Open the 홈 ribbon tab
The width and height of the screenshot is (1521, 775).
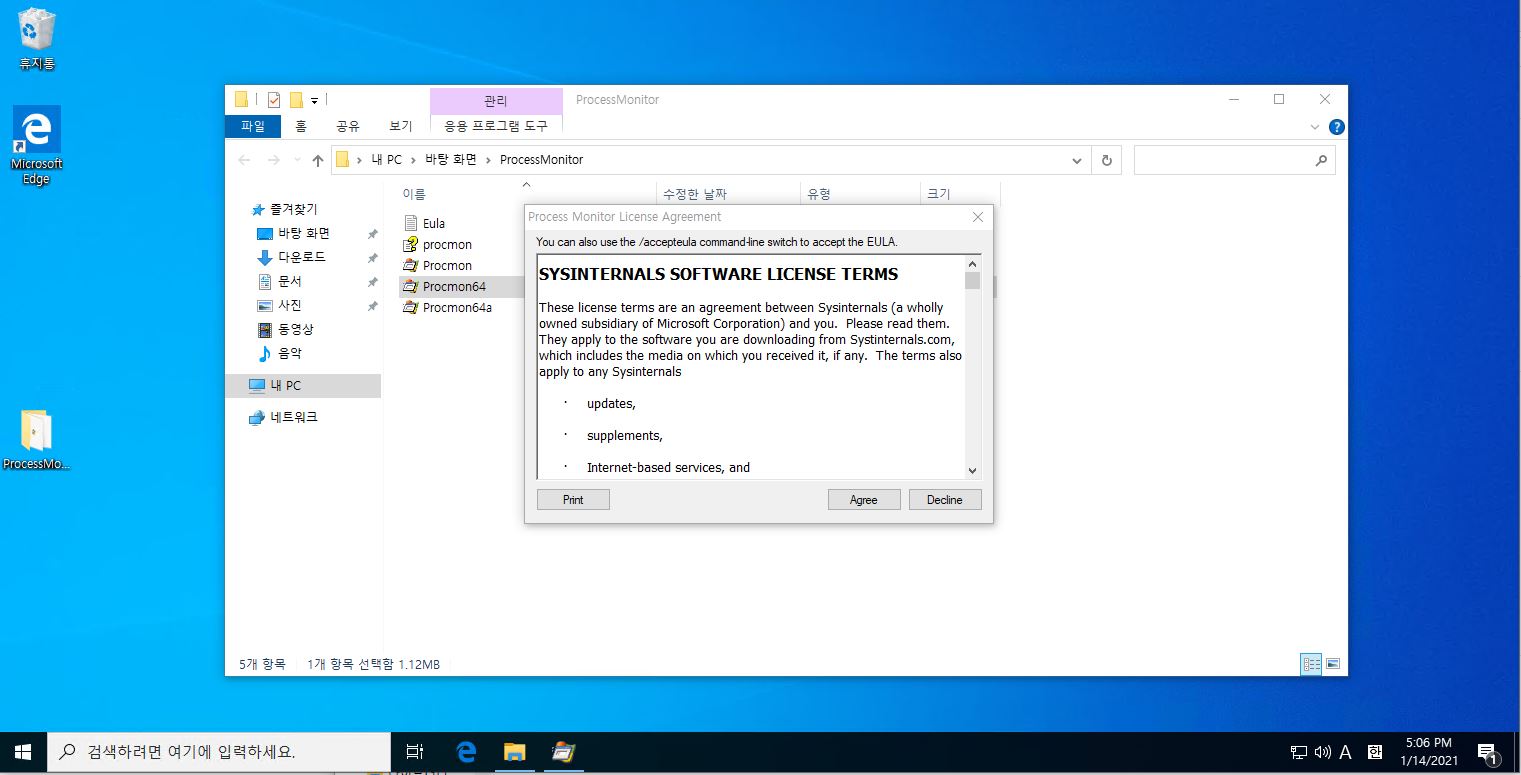(x=301, y=126)
